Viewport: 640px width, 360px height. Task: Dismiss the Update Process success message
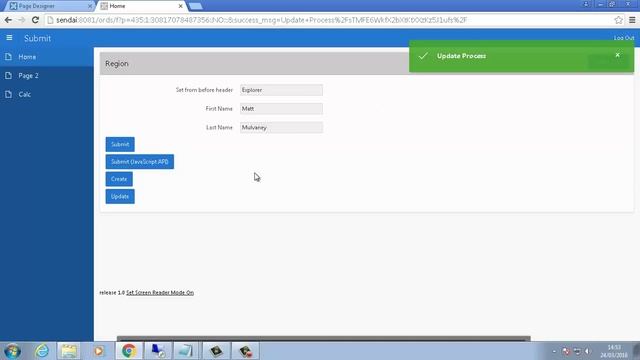pyautogui.click(x=618, y=55)
